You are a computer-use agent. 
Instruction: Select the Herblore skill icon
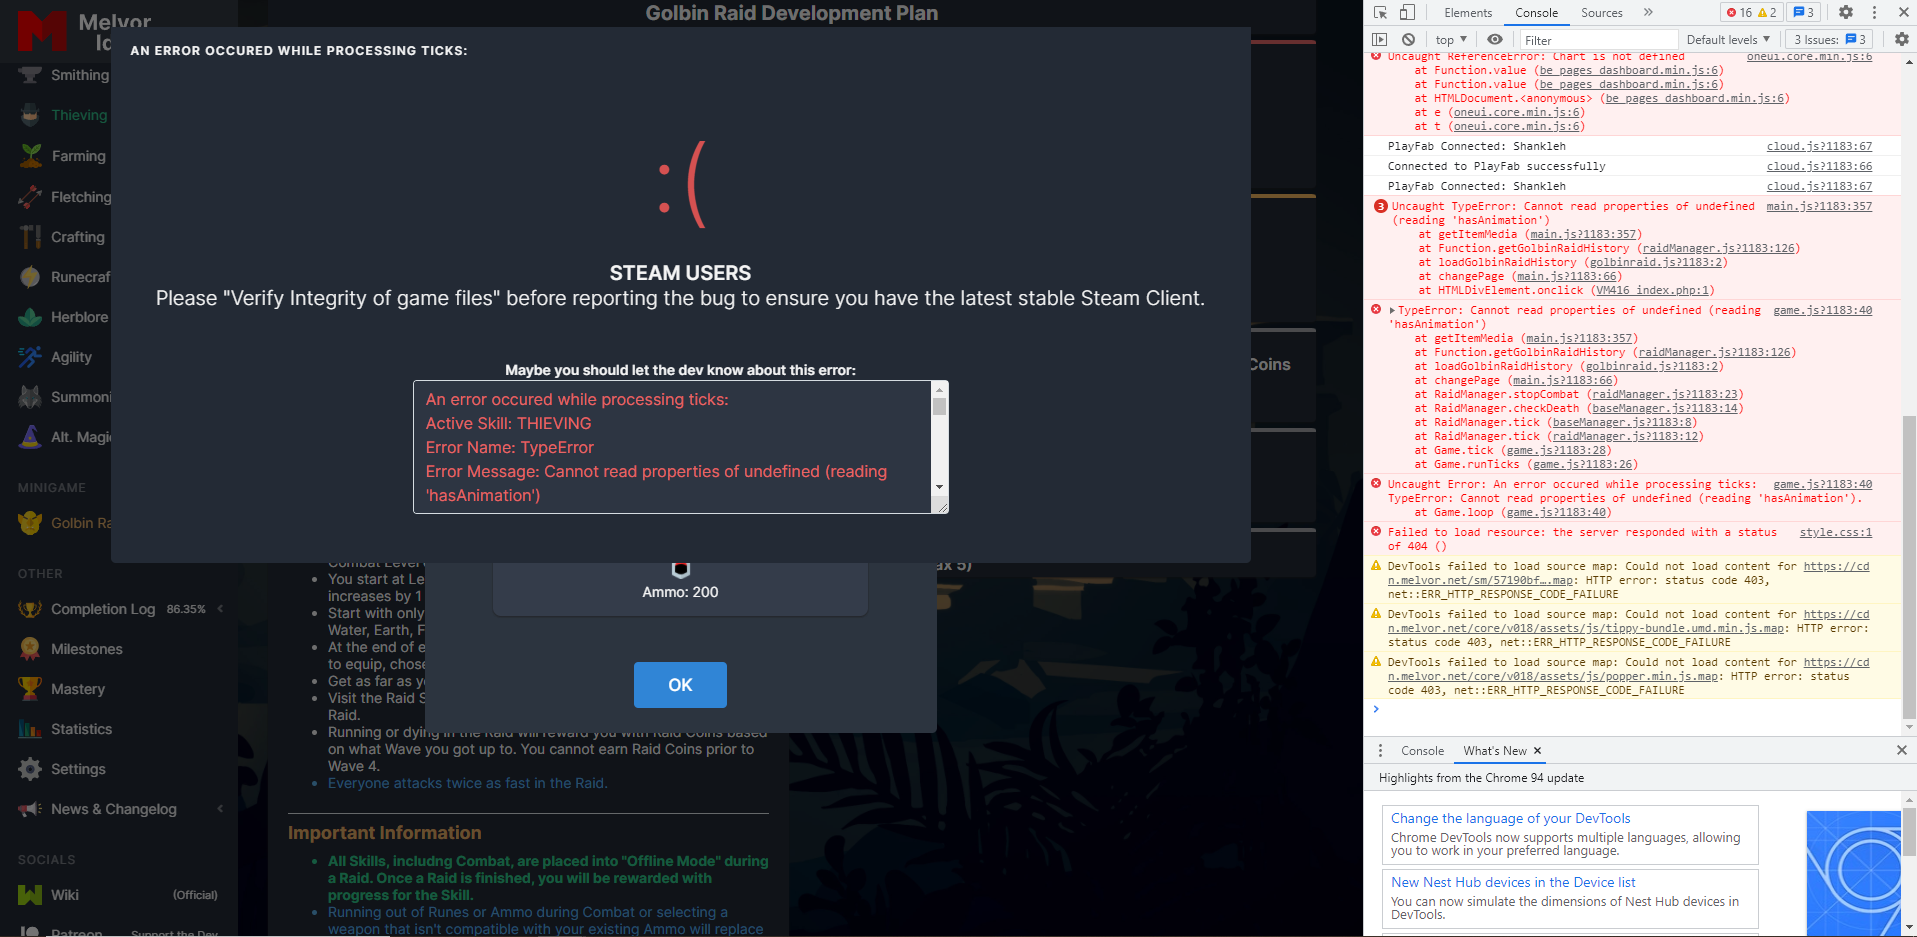[x=30, y=317]
